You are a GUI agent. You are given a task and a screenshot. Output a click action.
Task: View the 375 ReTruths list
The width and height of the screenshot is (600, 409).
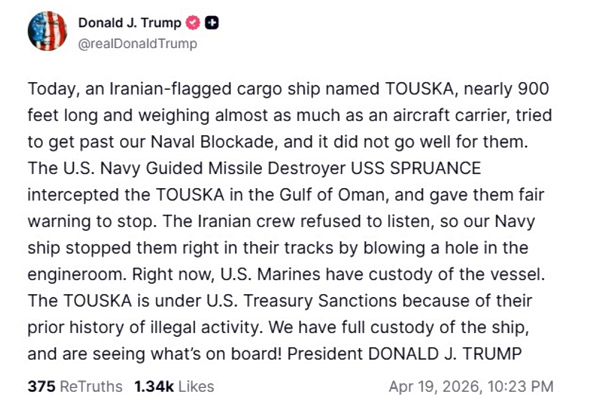click(75, 386)
